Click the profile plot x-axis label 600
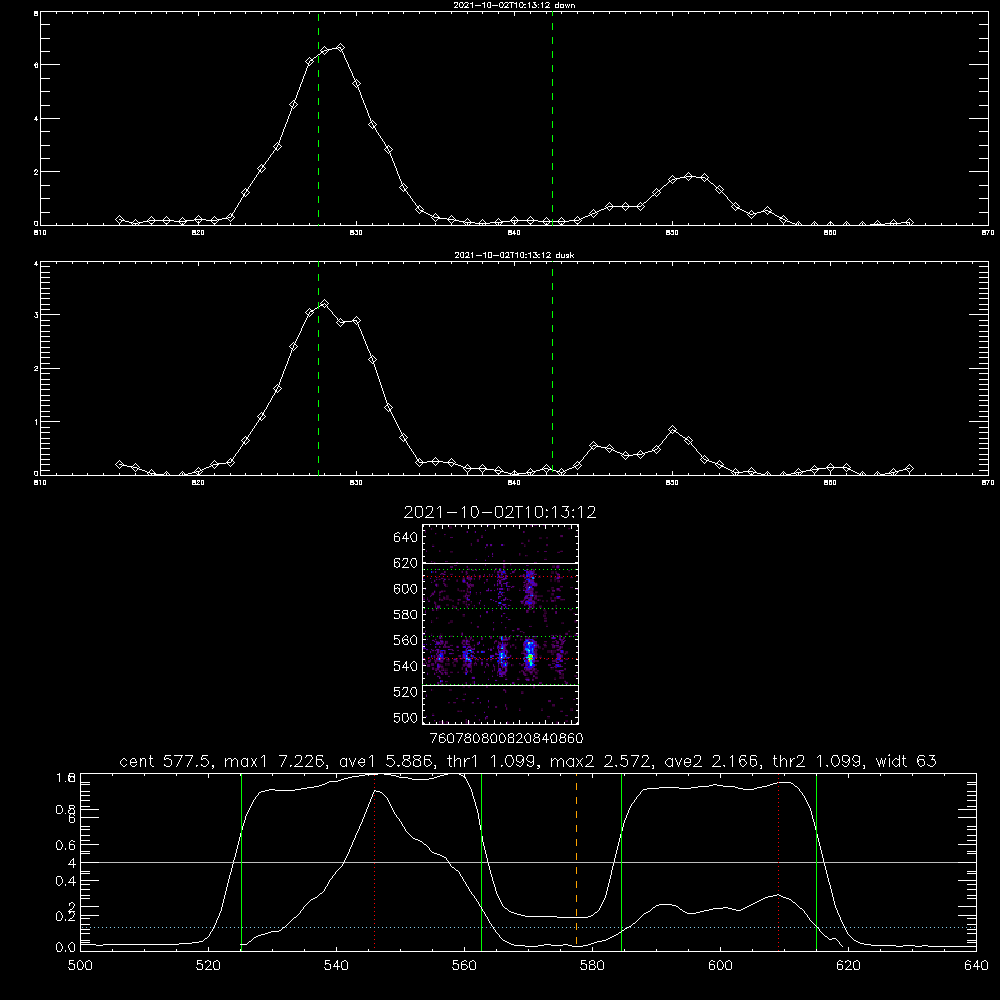This screenshot has width=1000, height=1000. (x=720, y=966)
